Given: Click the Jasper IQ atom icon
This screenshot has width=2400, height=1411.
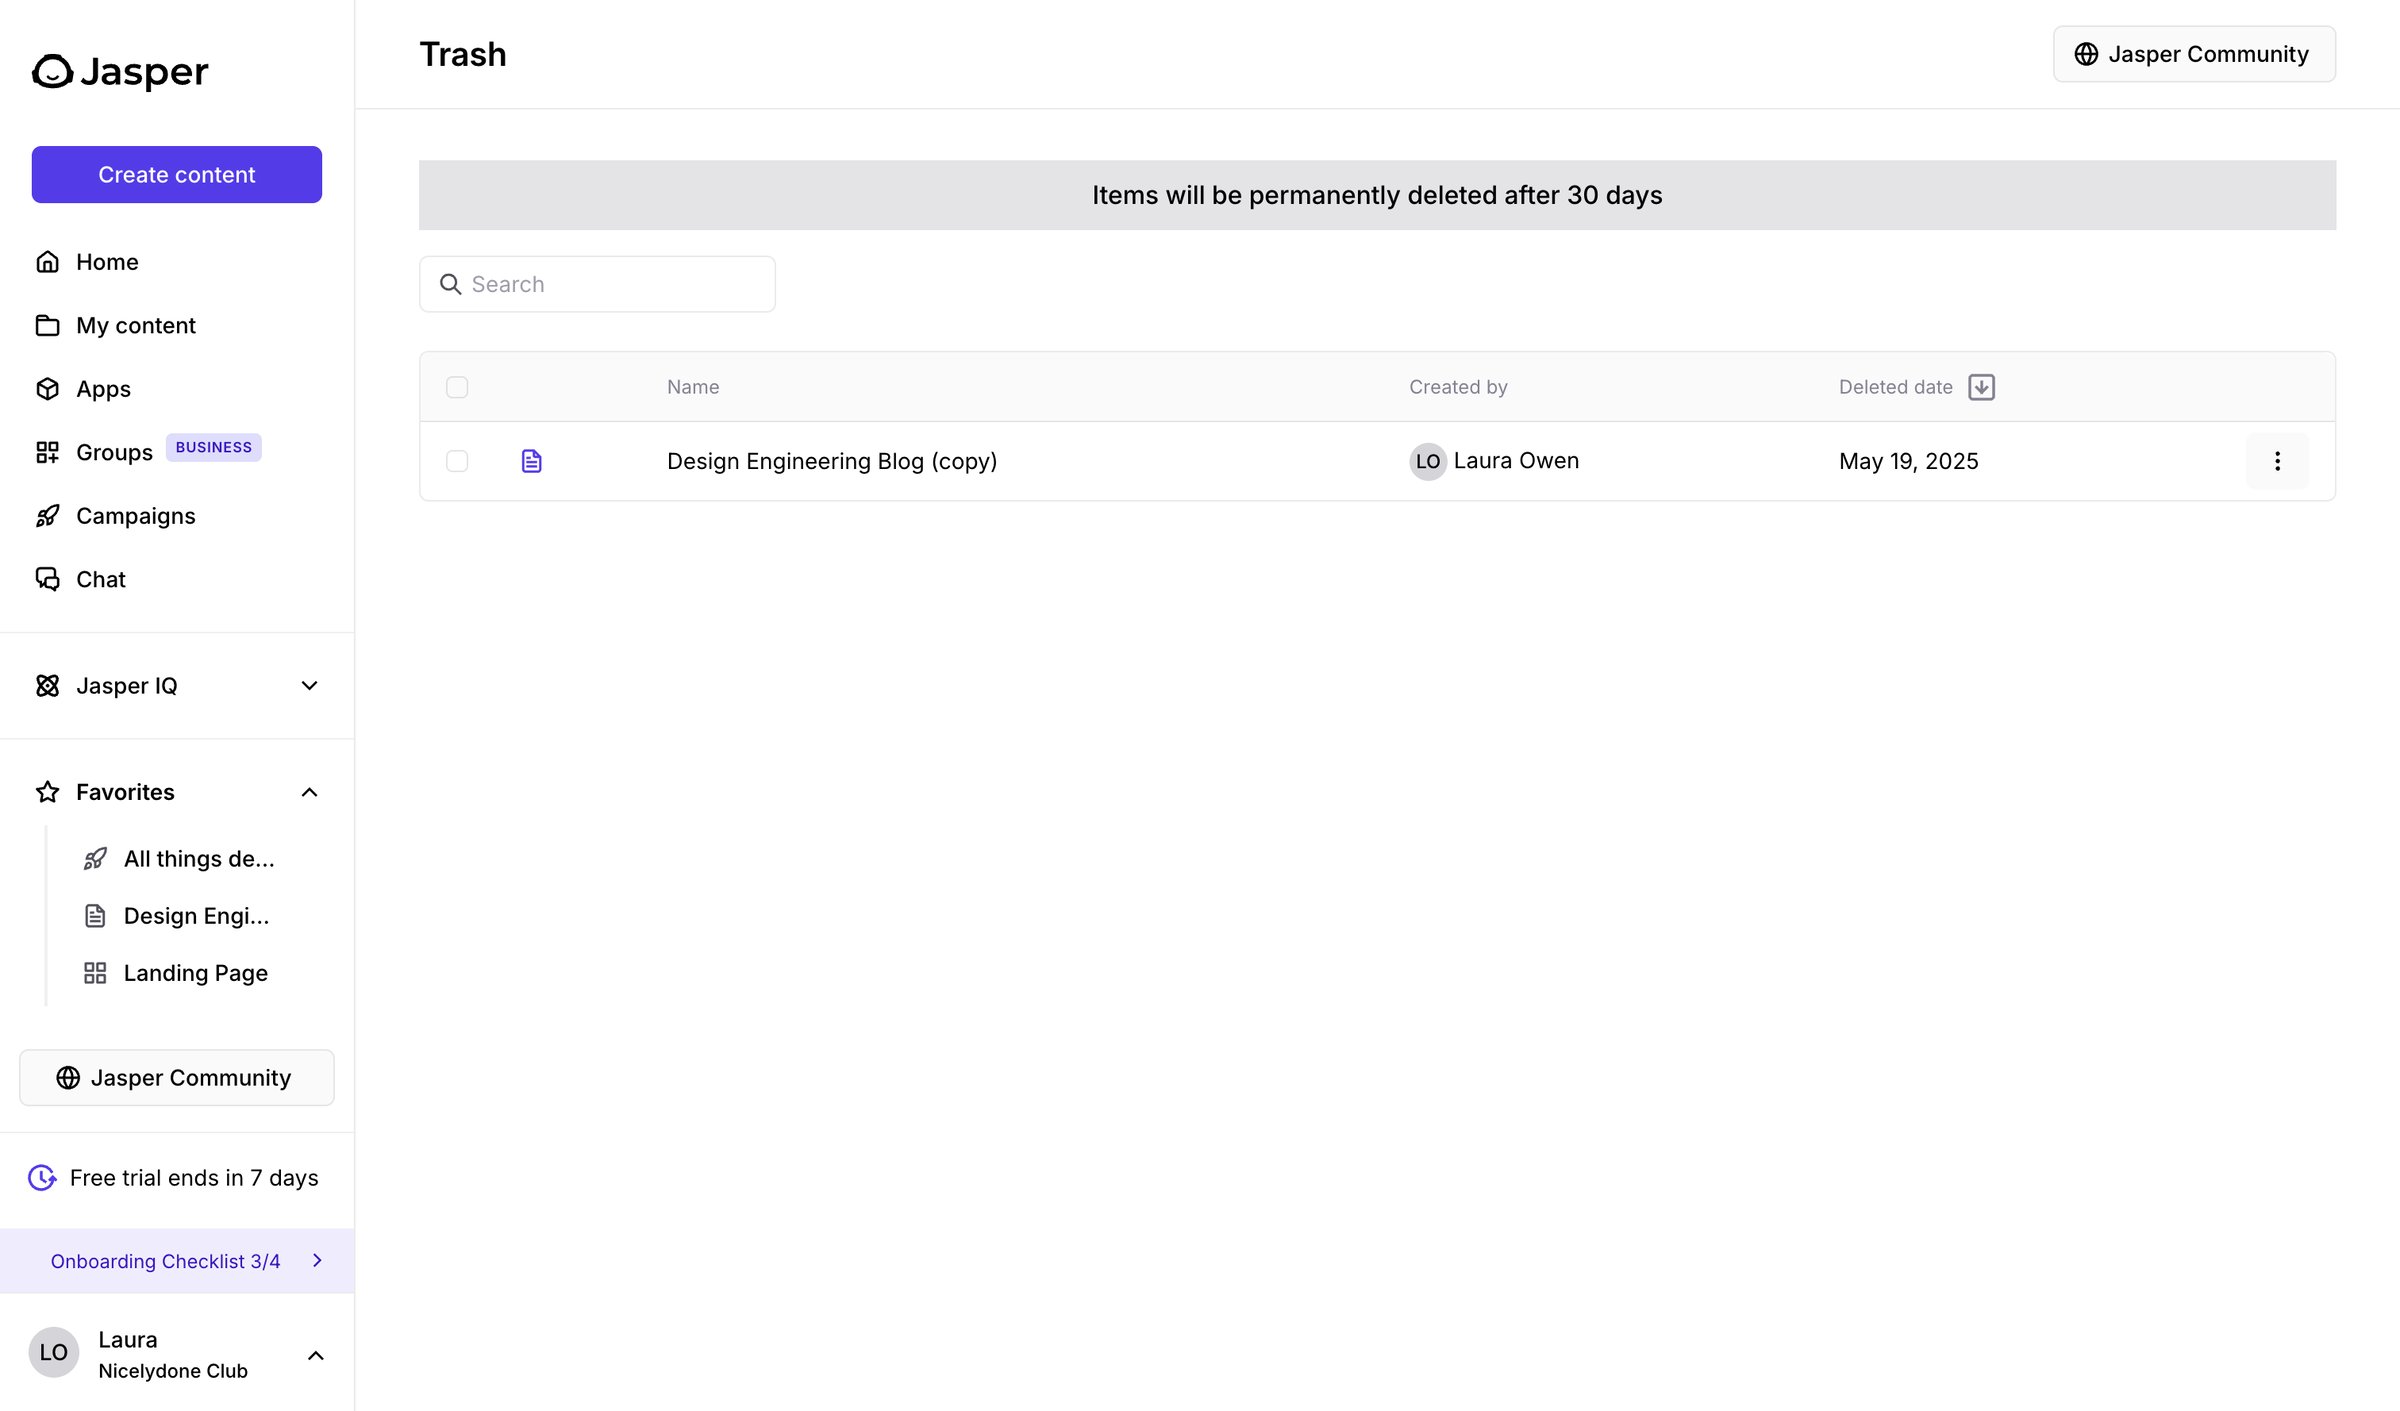Looking at the screenshot, I should (x=47, y=686).
